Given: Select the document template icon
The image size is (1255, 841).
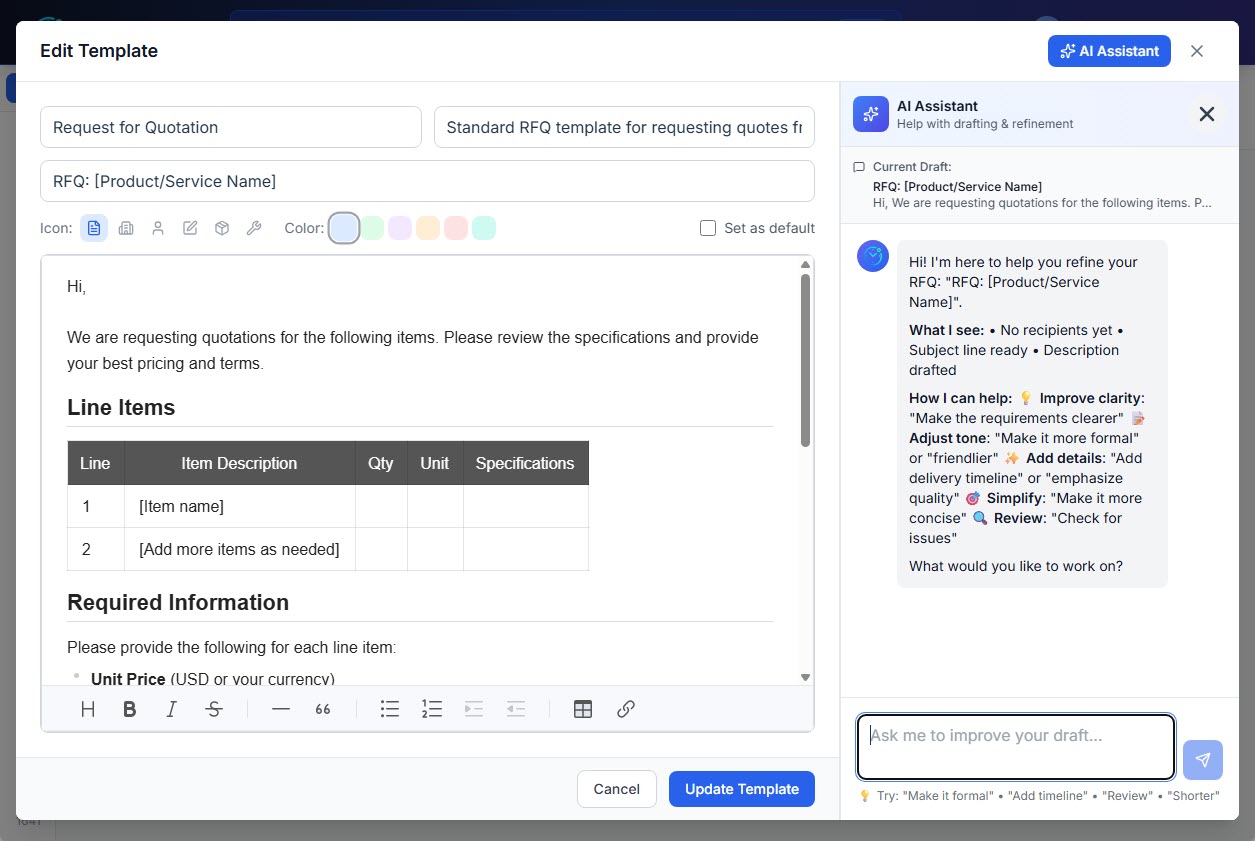Looking at the screenshot, I should pyautogui.click(x=94, y=227).
